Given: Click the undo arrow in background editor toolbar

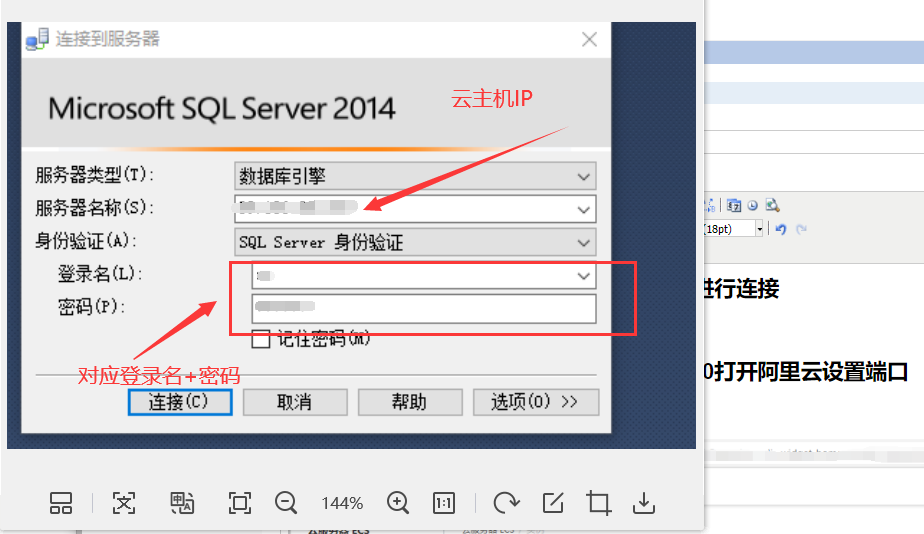Looking at the screenshot, I should click(x=781, y=229).
